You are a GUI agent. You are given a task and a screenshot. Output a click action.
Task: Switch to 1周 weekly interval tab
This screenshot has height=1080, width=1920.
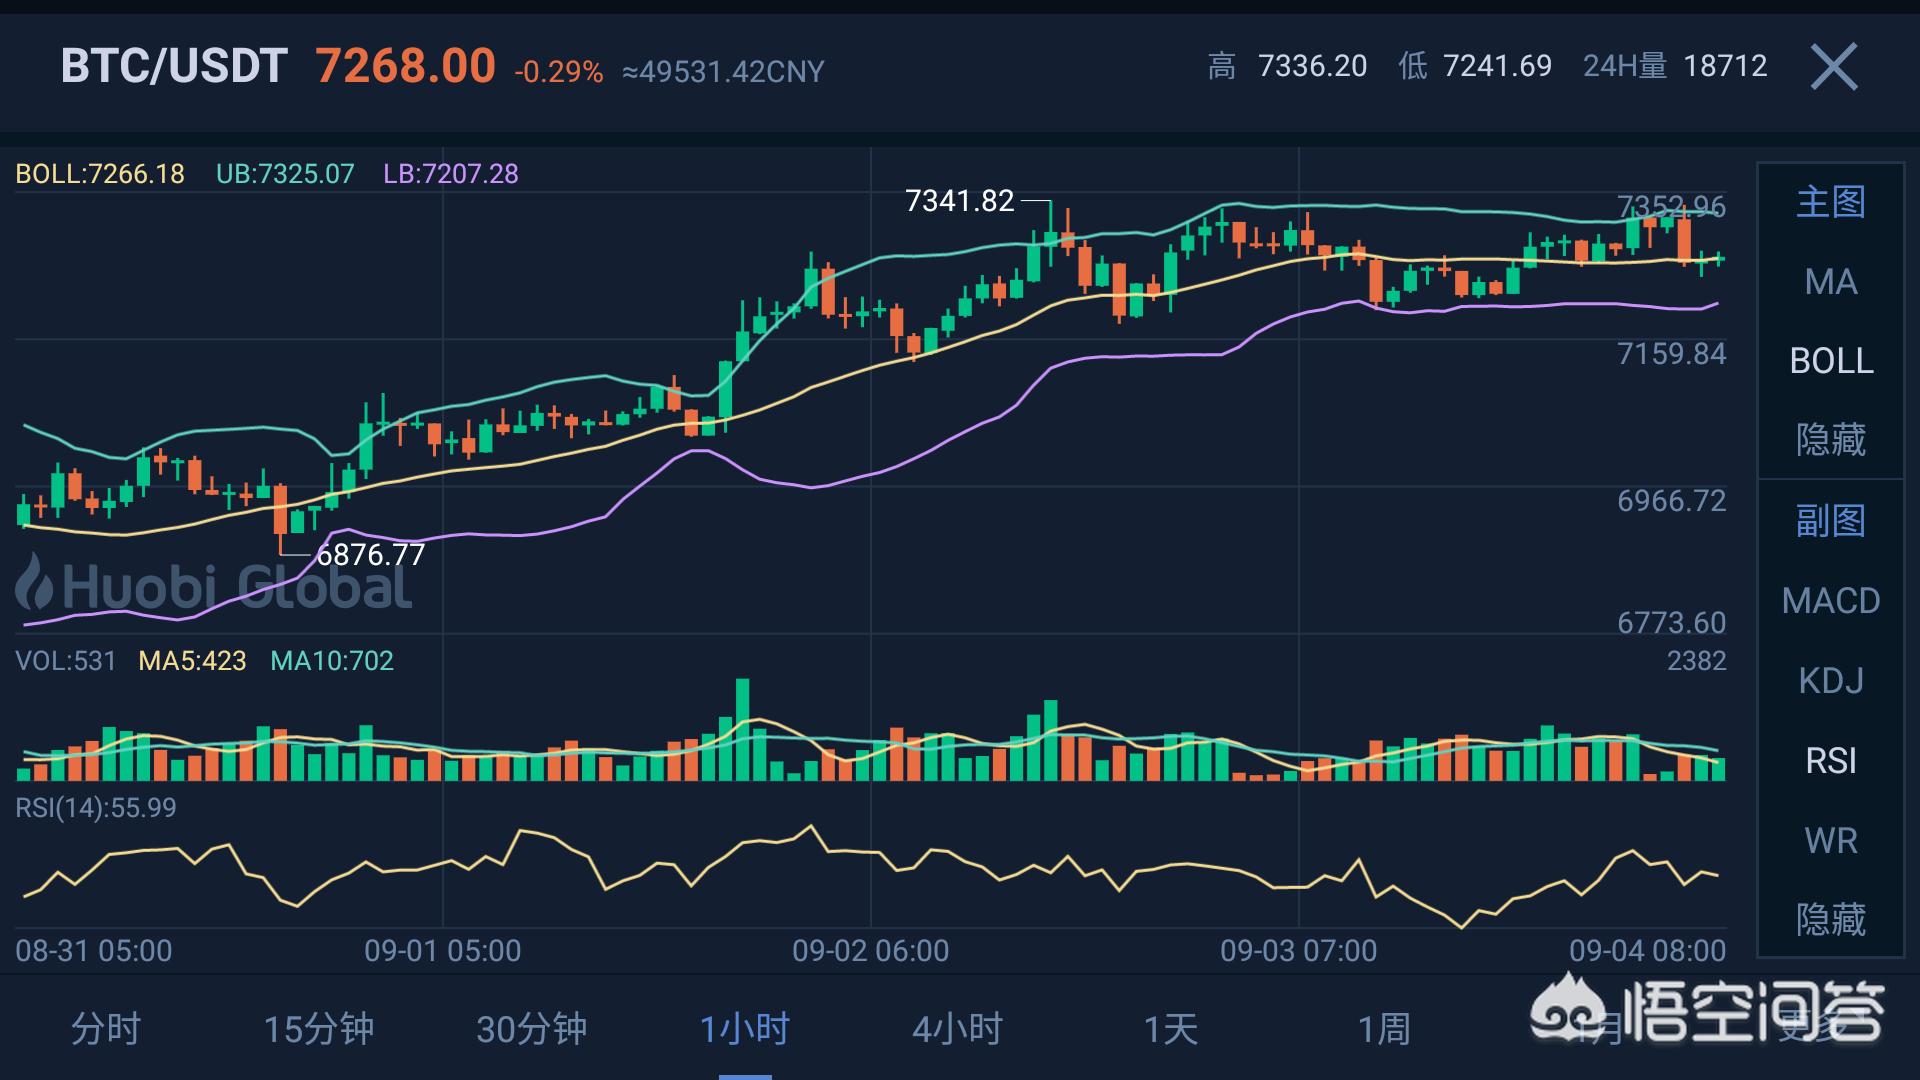coord(1384,1029)
